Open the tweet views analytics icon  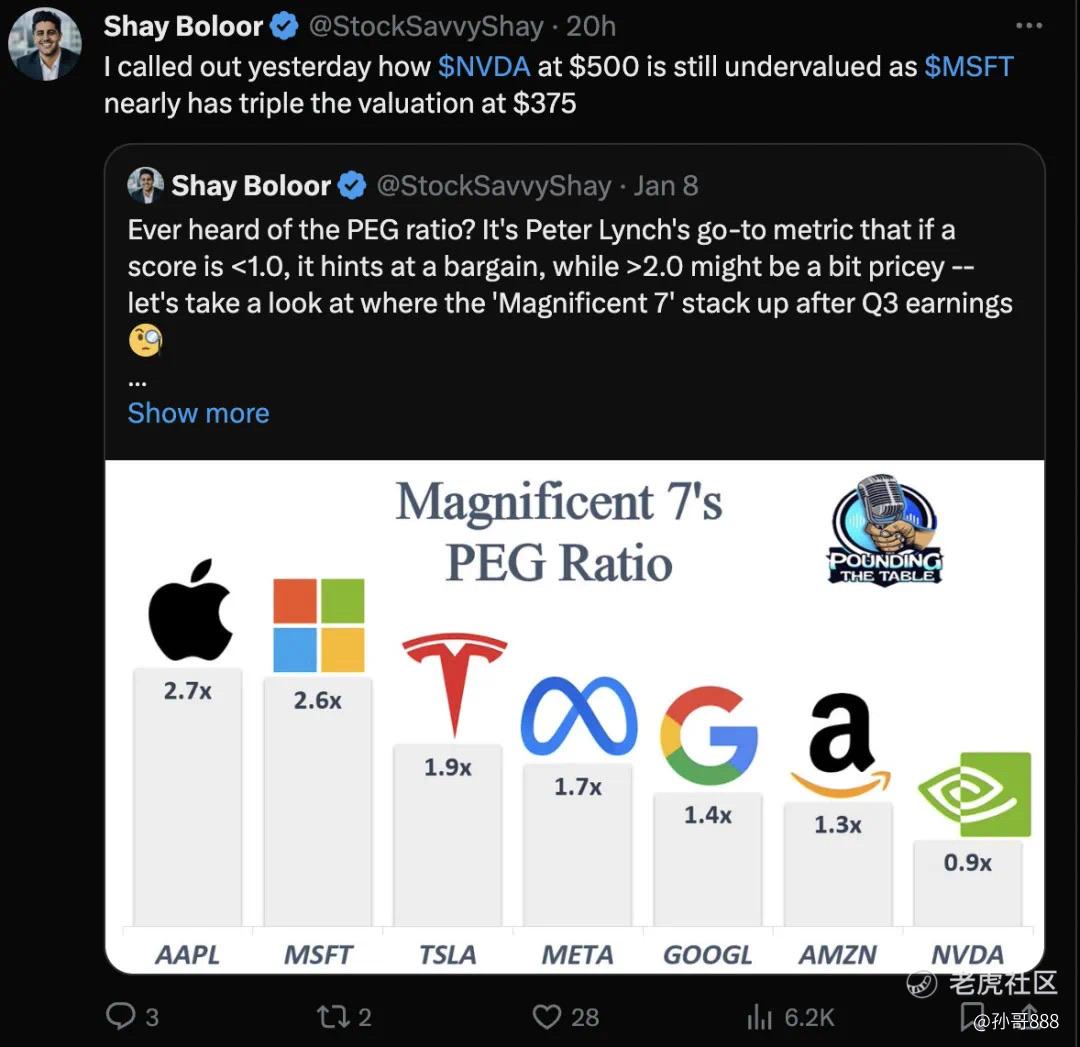[760, 1017]
